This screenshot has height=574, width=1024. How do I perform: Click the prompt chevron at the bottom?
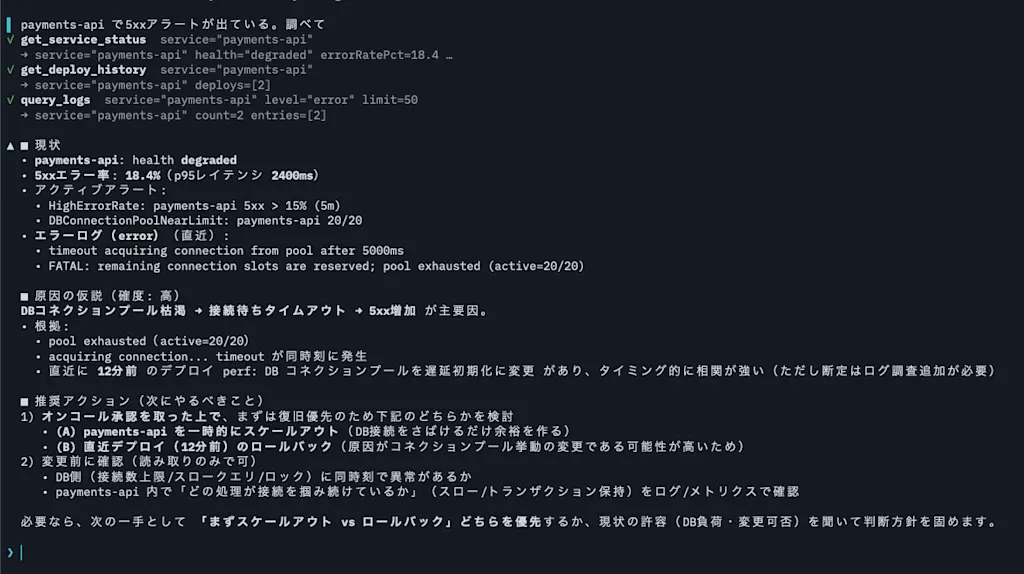coord(10,552)
